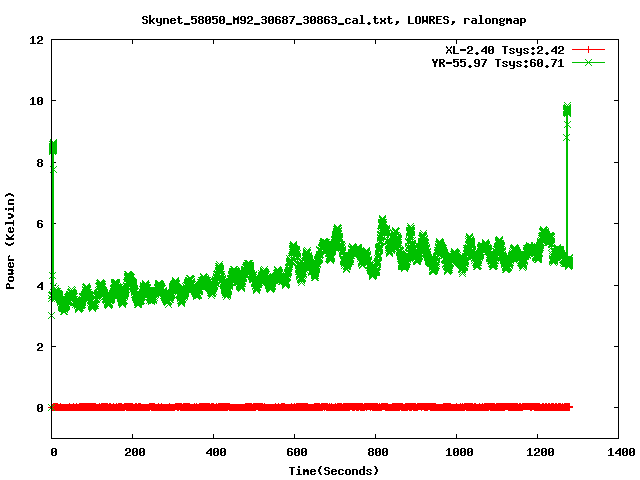640x480 pixels.
Task: Select legend entry YR-55.97 Tsys:60.71
Action: click(x=498, y=63)
